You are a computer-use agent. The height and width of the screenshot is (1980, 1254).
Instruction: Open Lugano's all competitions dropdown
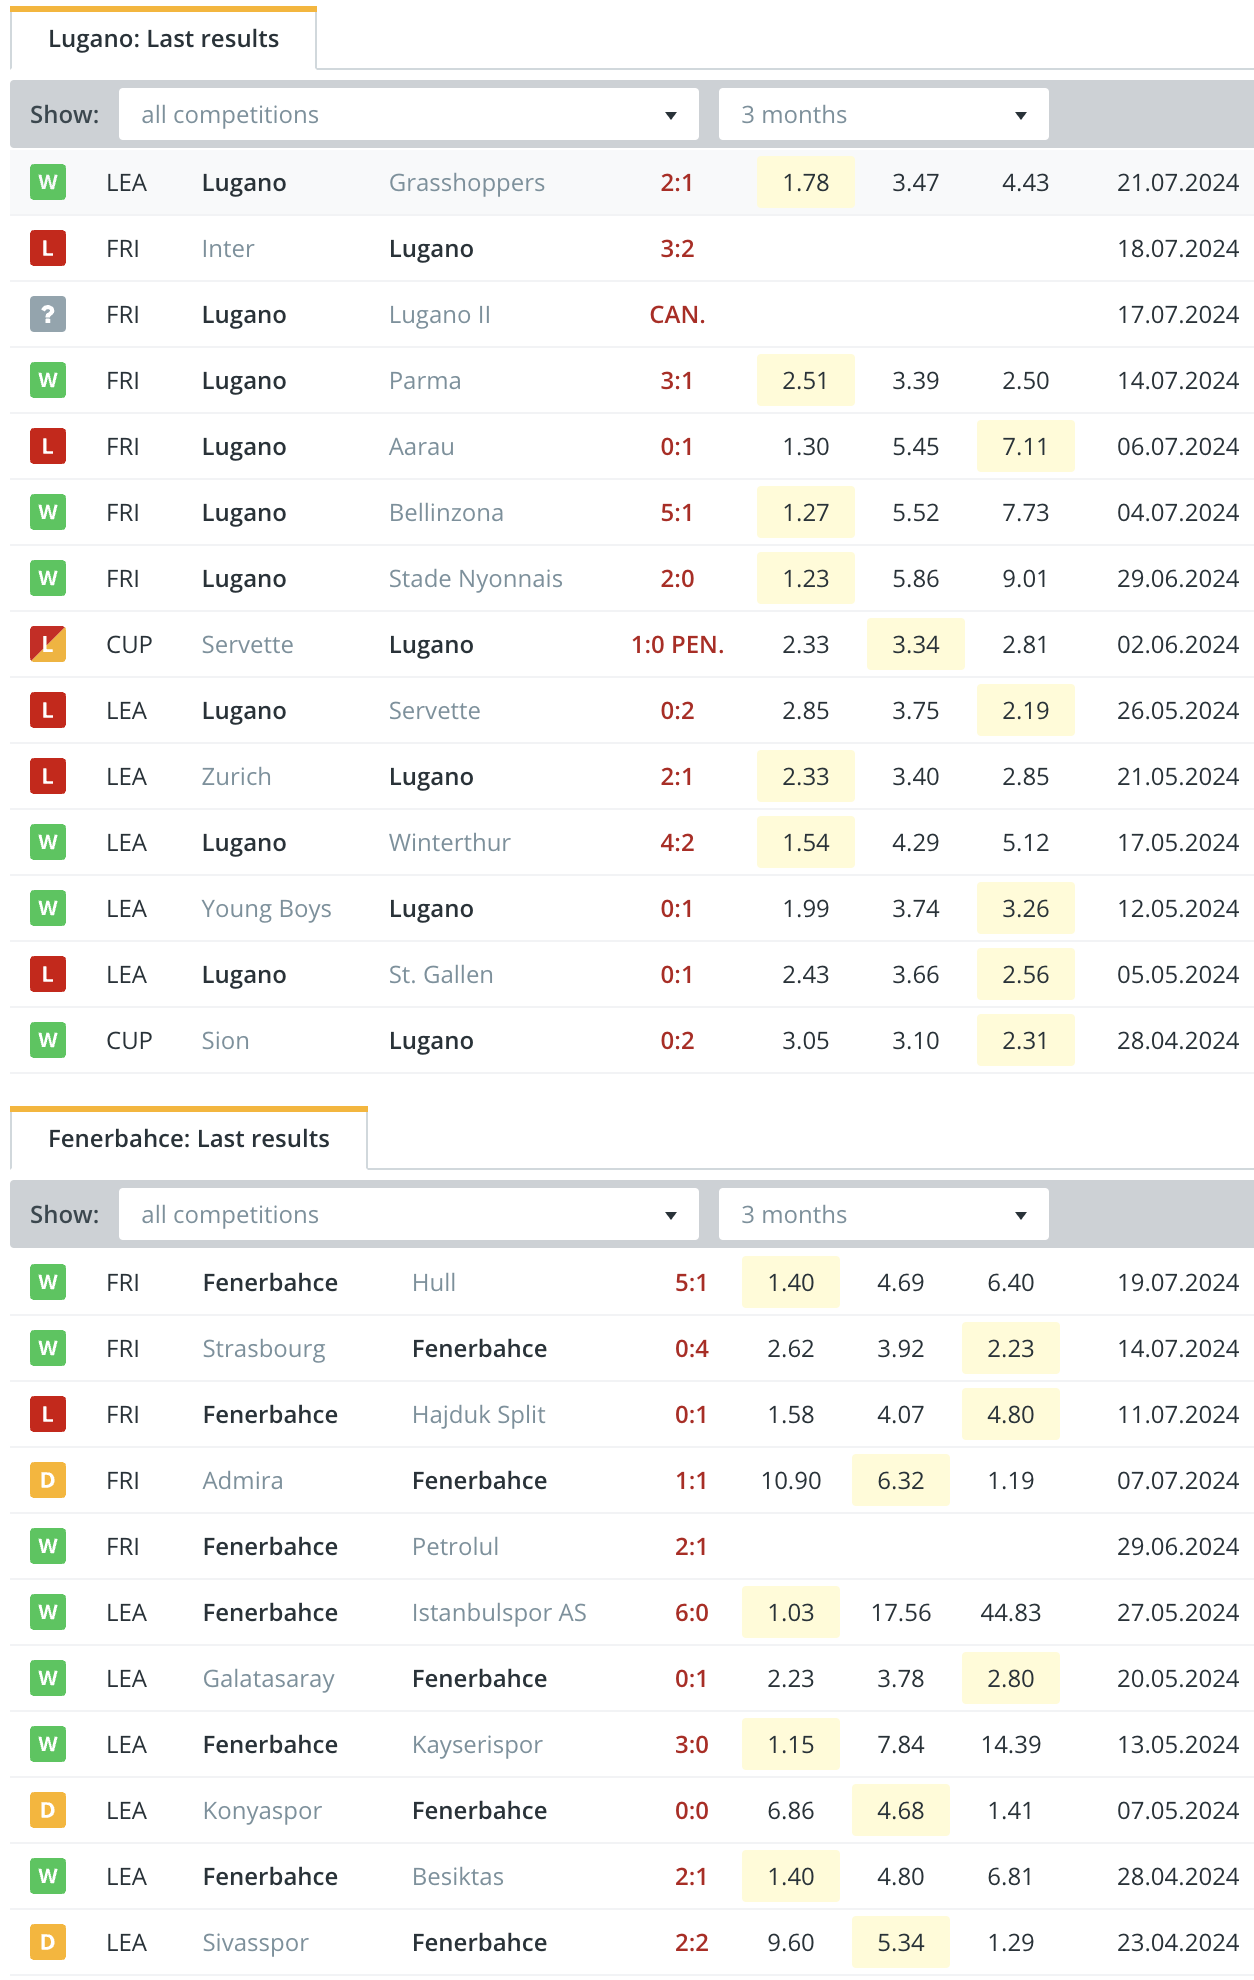(409, 114)
